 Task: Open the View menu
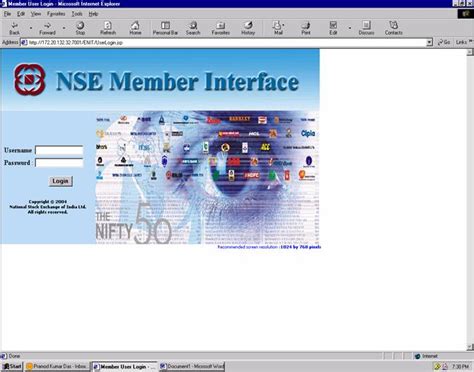[36, 14]
